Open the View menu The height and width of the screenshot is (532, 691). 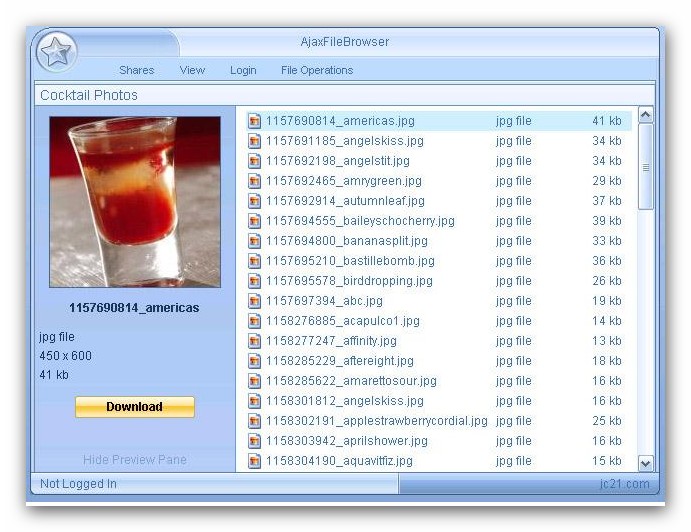click(192, 70)
